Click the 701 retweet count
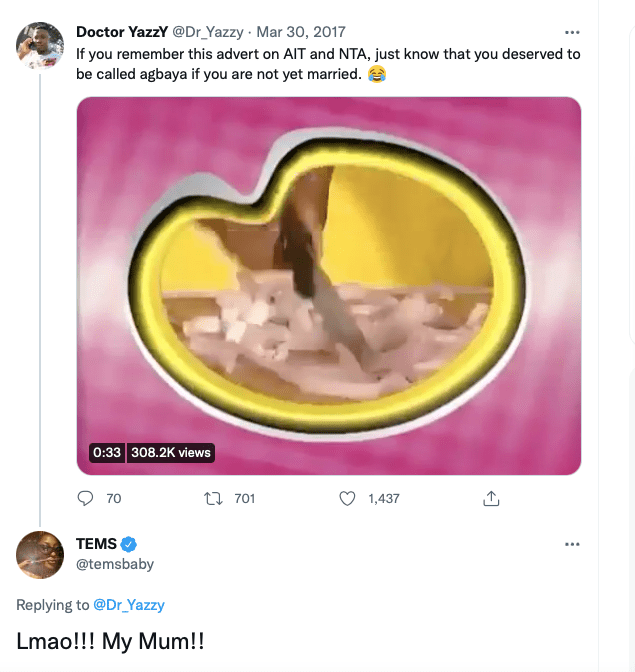This screenshot has height=672, width=635. (x=244, y=498)
